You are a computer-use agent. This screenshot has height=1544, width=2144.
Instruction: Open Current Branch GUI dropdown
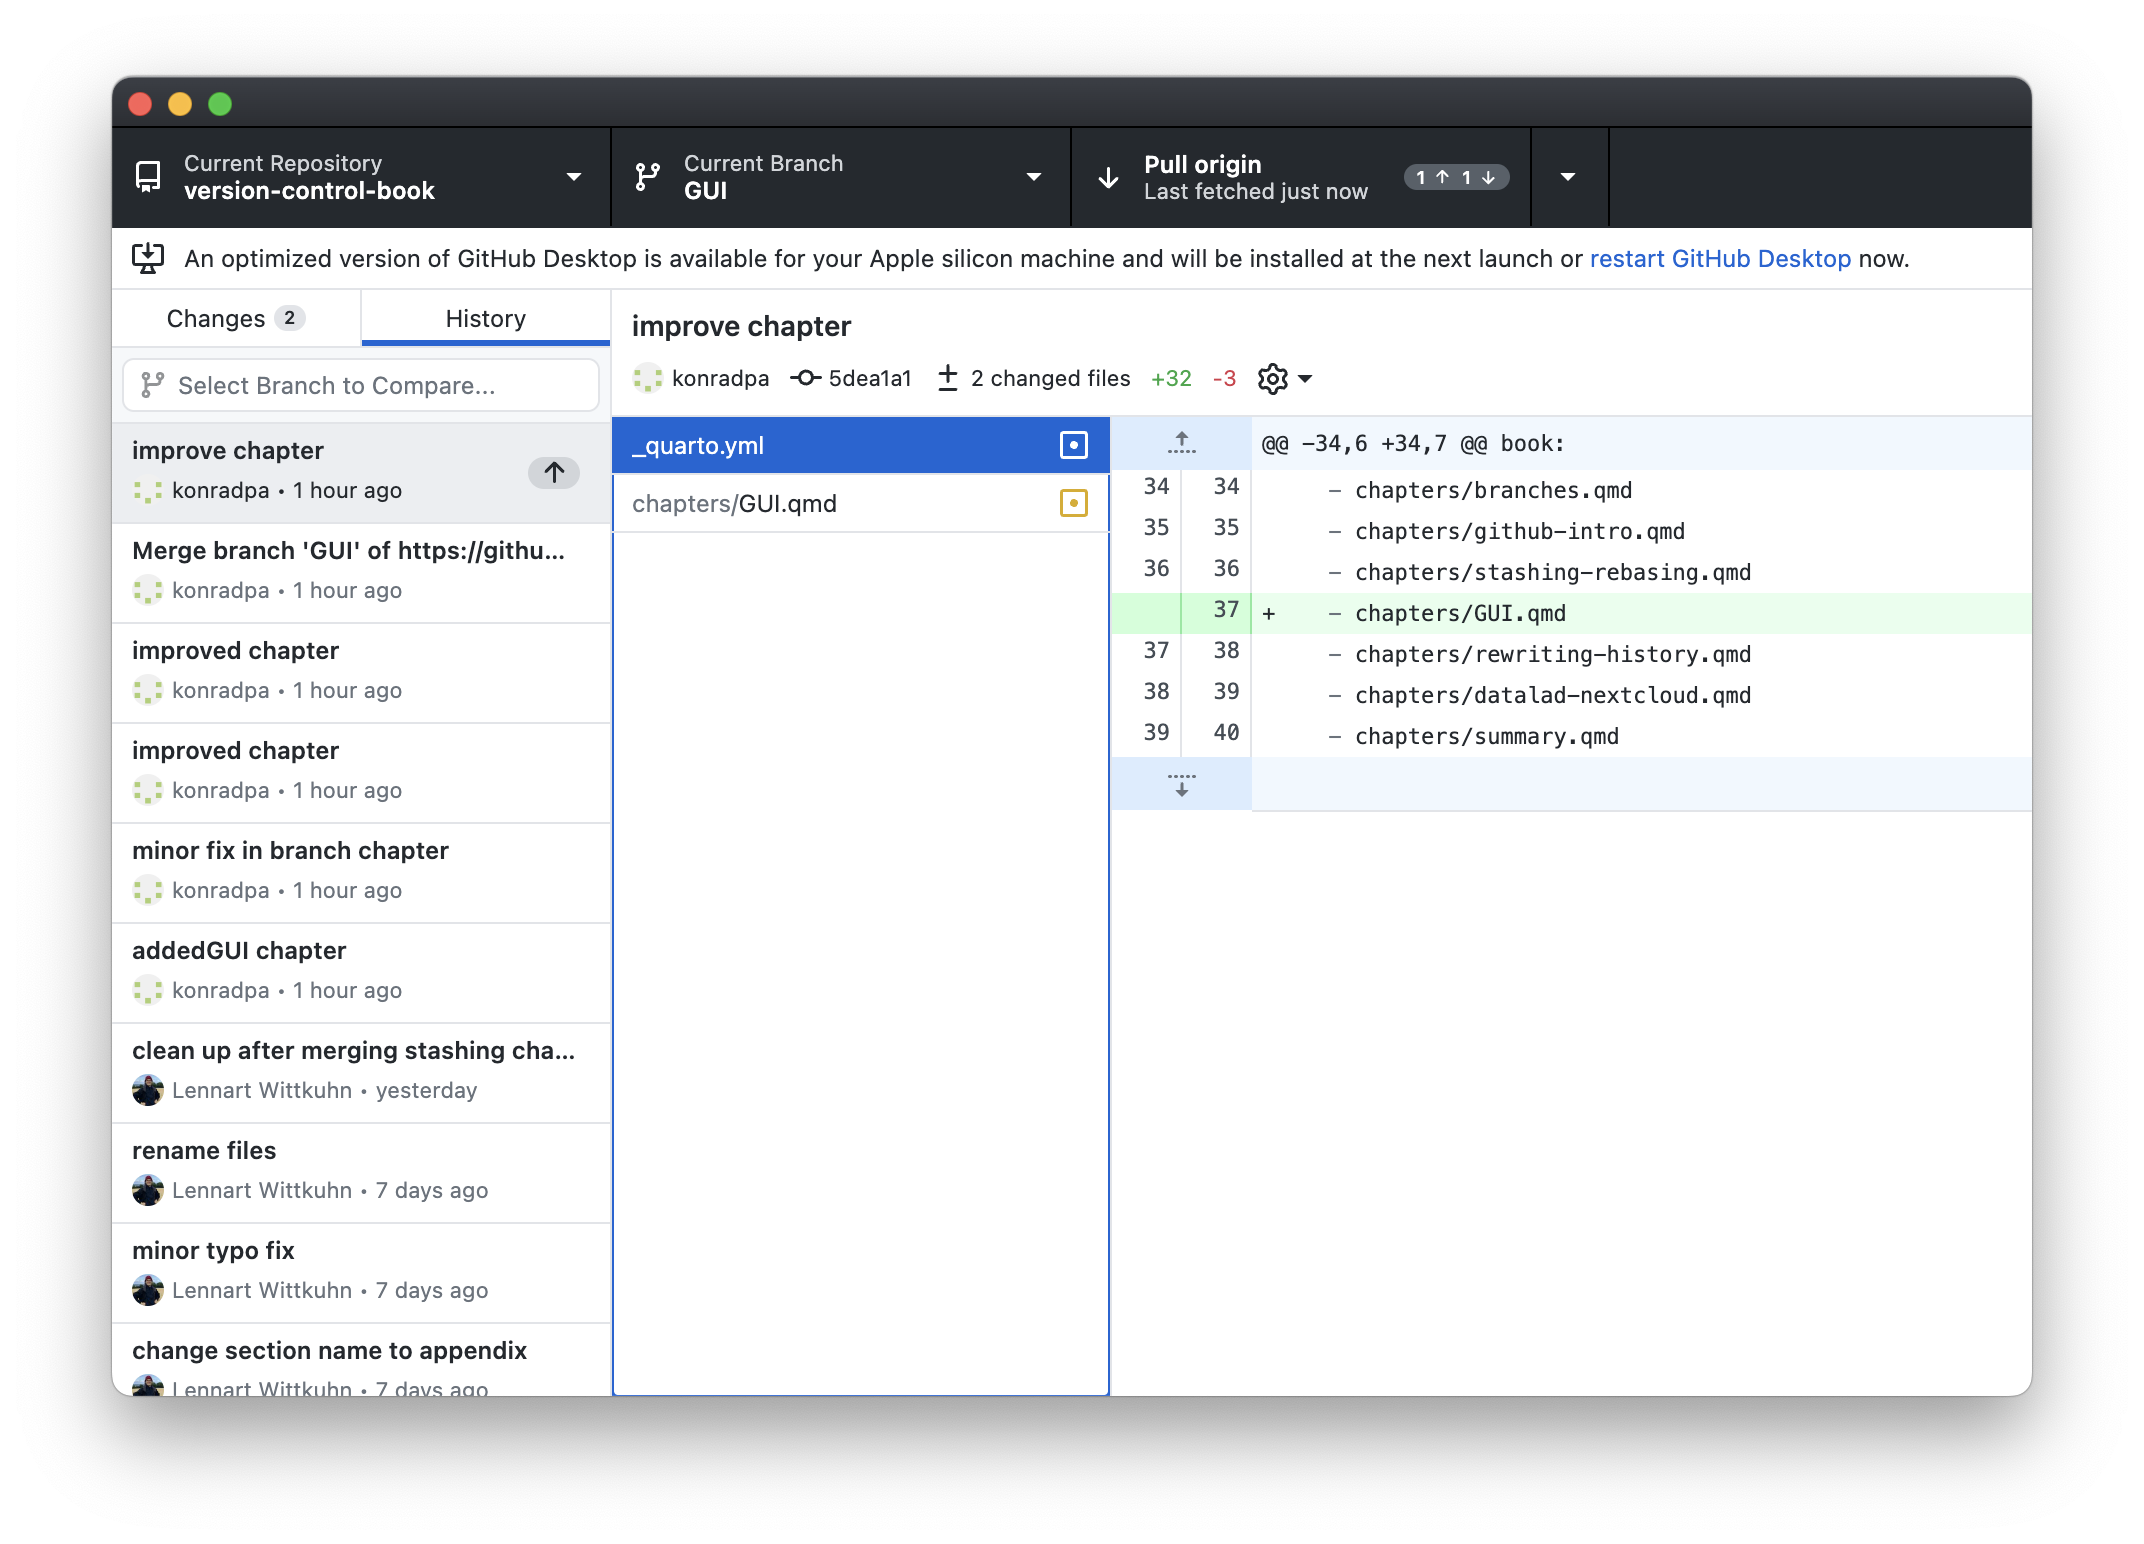click(x=840, y=177)
